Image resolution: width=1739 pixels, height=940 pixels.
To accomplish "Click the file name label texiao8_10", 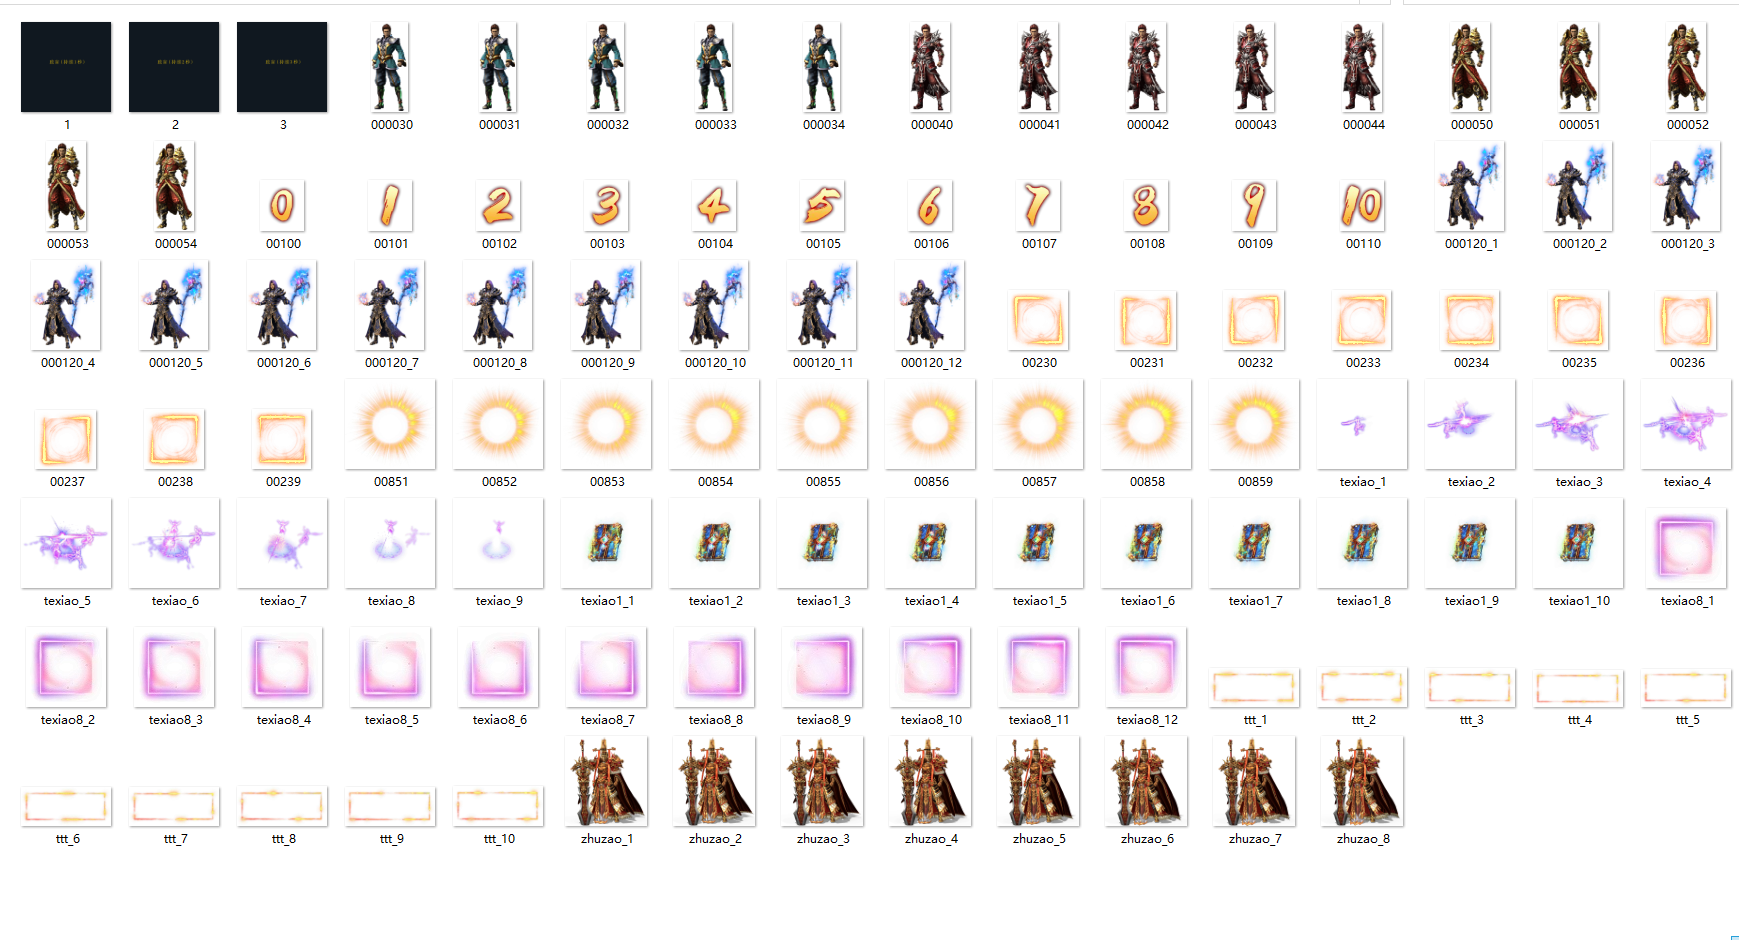I will (931, 720).
